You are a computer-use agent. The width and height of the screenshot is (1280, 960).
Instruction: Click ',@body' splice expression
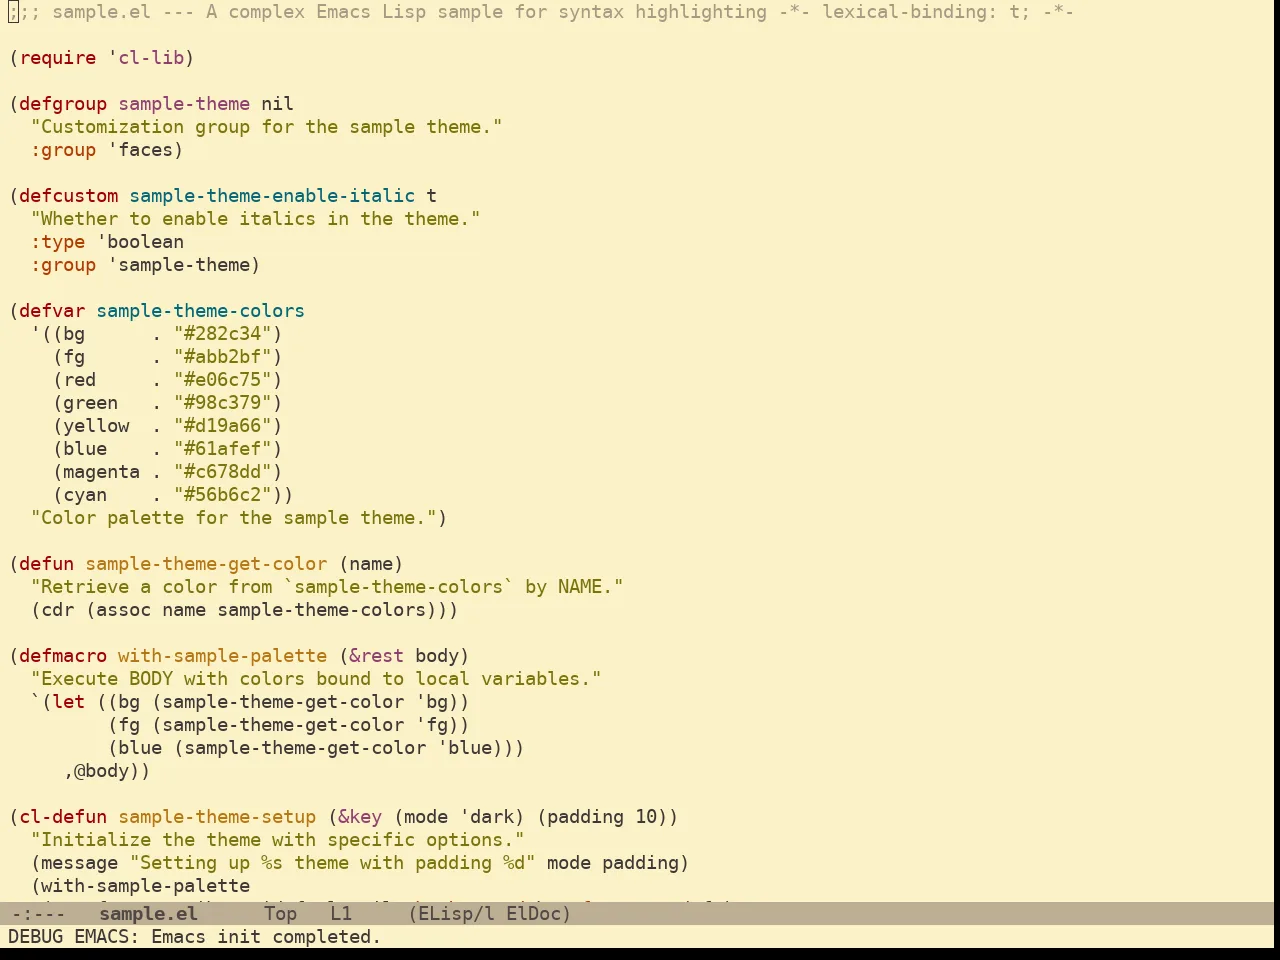[x=102, y=771]
